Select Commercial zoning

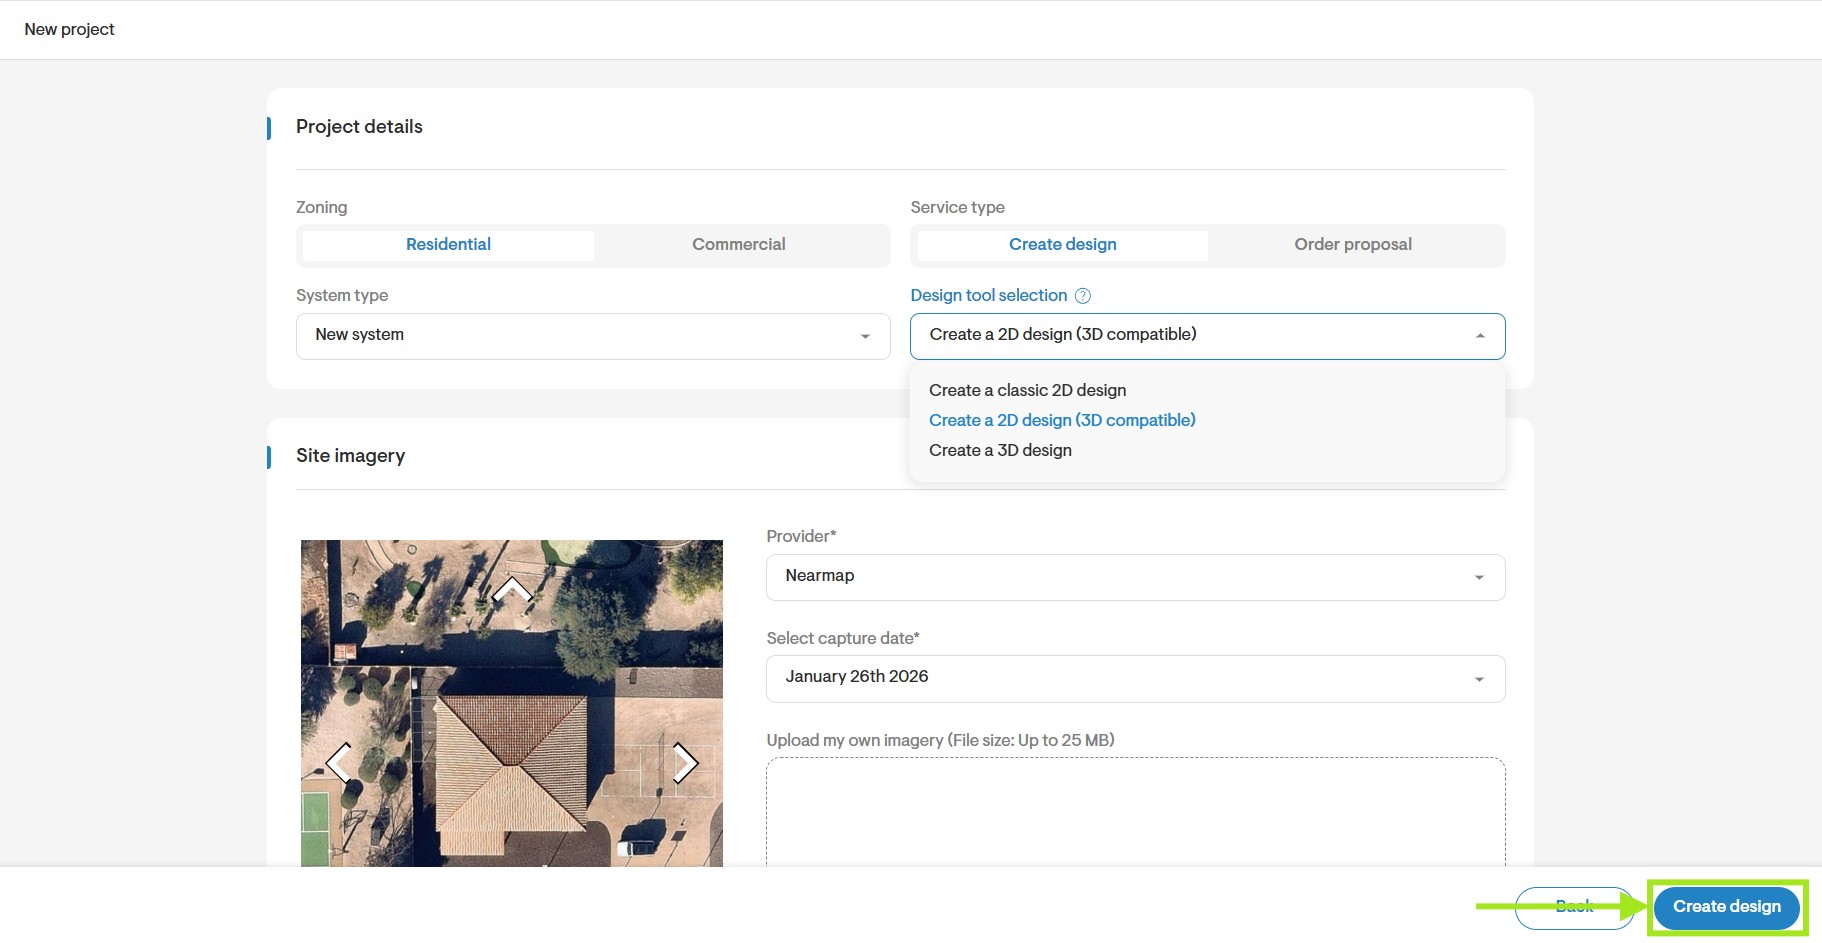tap(739, 245)
